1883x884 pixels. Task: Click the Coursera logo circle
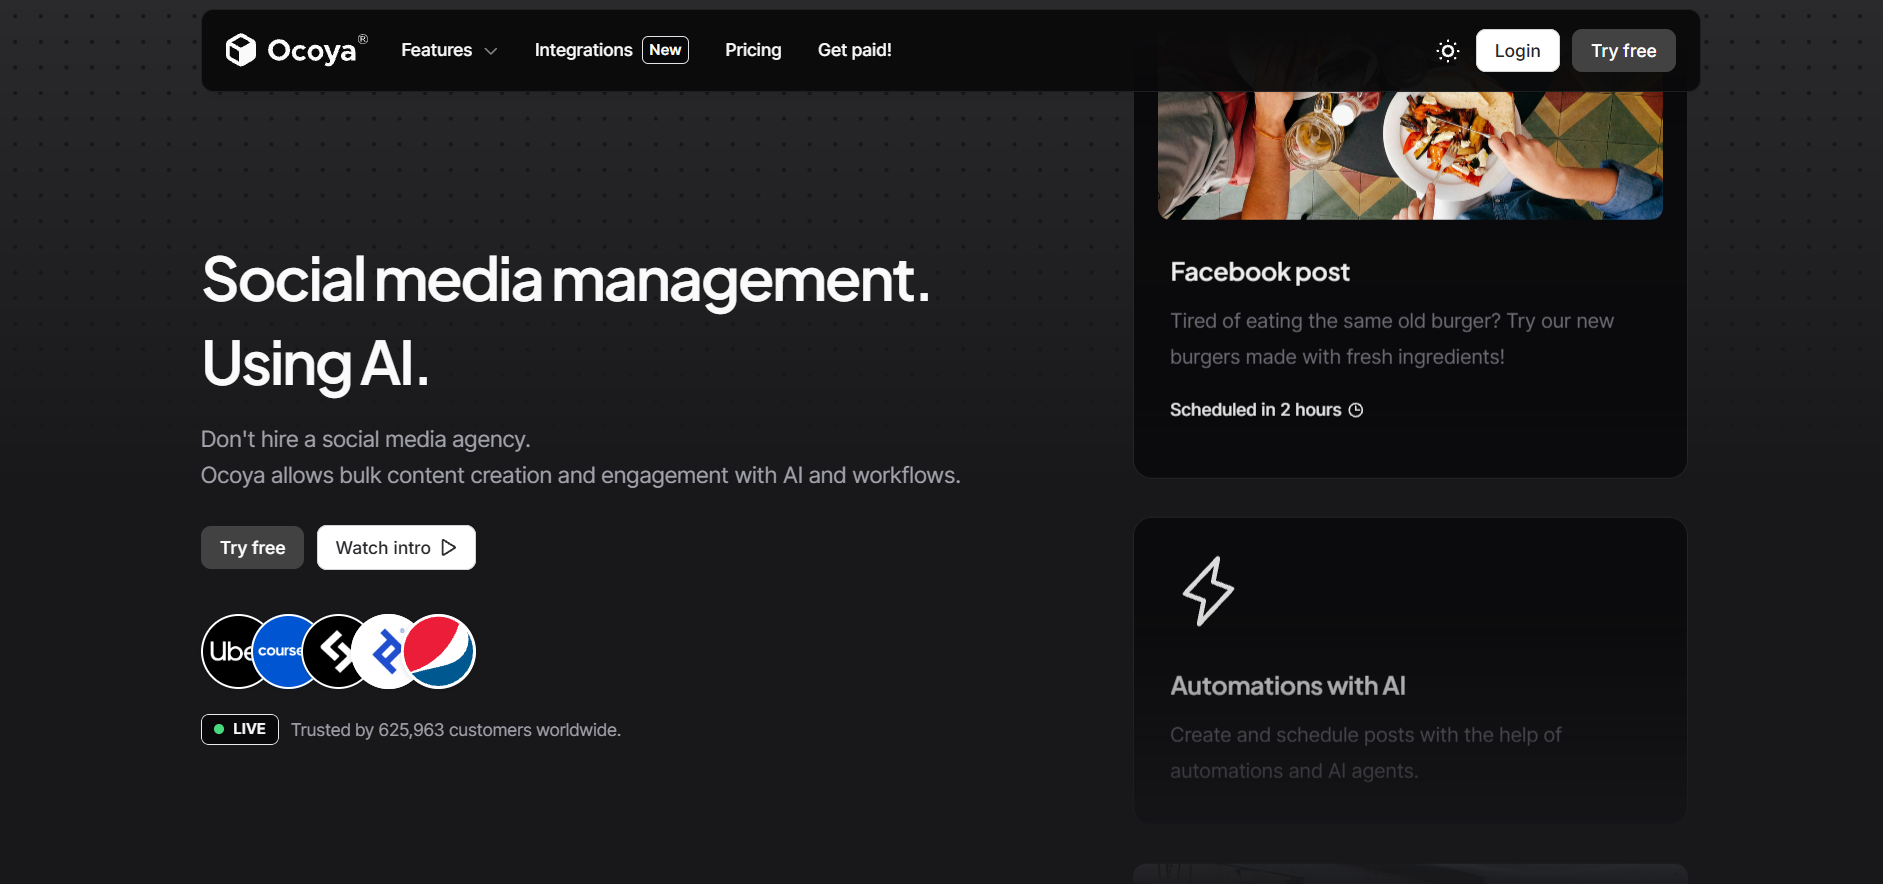click(x=280, y=651)
